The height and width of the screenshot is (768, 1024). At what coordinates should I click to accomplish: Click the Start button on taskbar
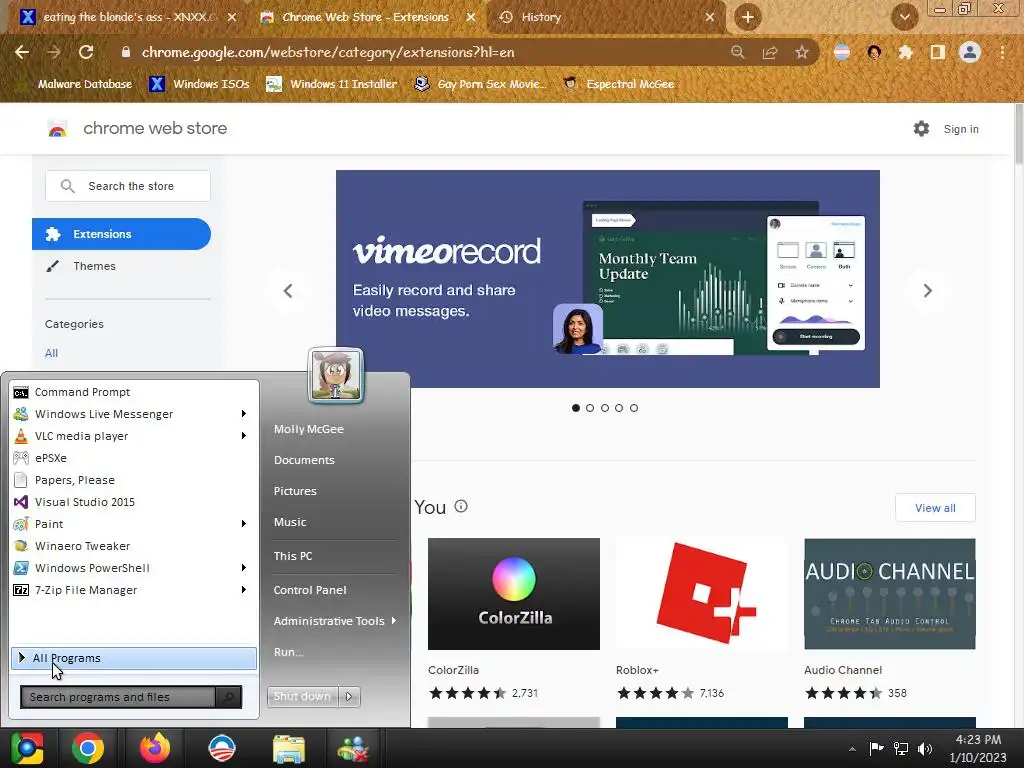tap(27, 748)
